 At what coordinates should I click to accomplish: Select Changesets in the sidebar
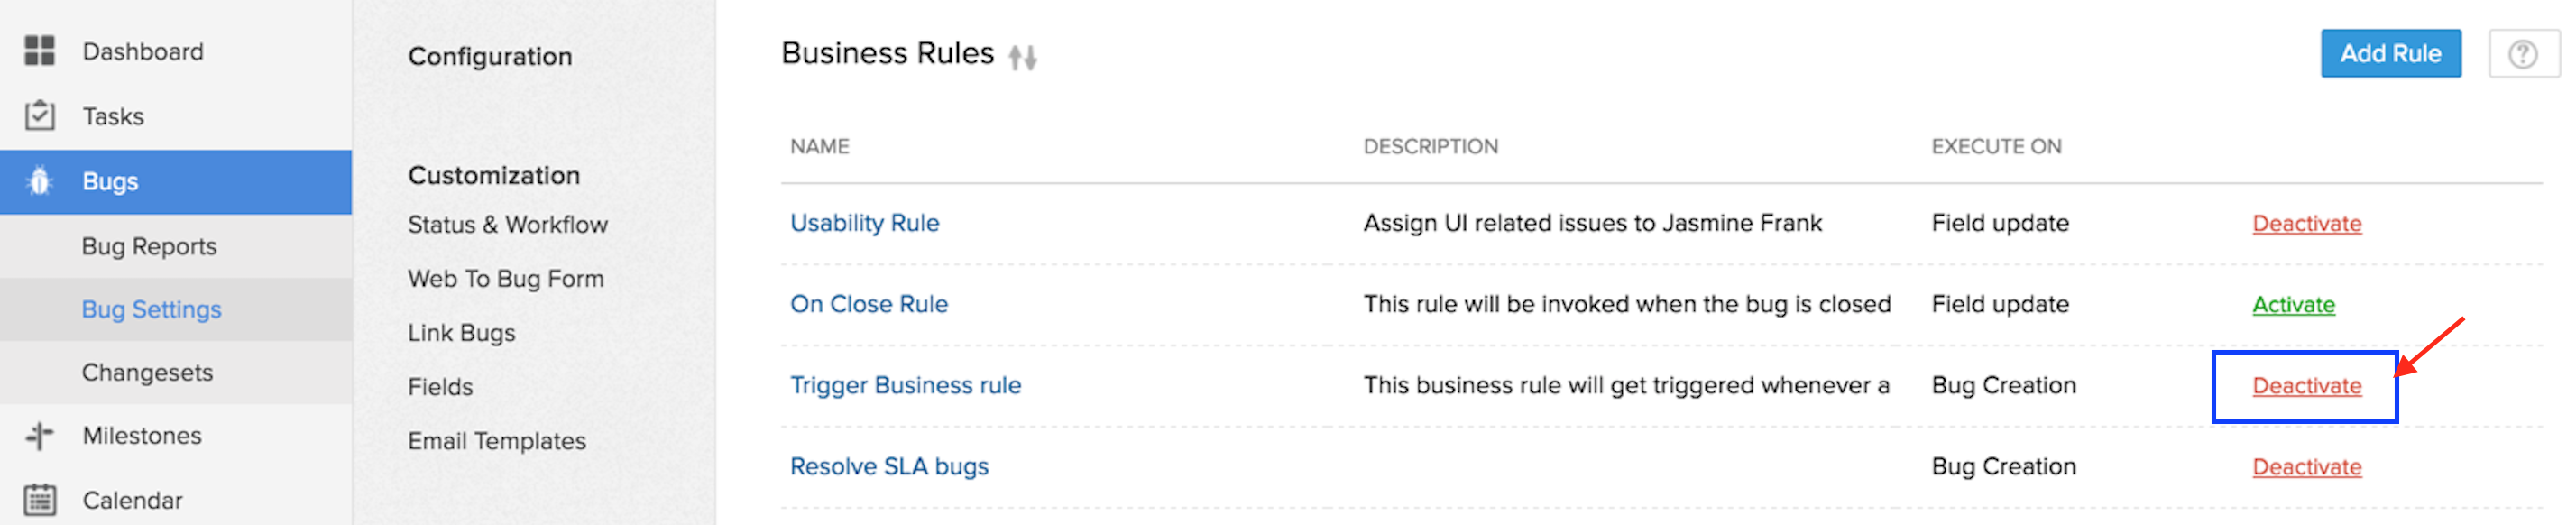(x=147, y=373)
